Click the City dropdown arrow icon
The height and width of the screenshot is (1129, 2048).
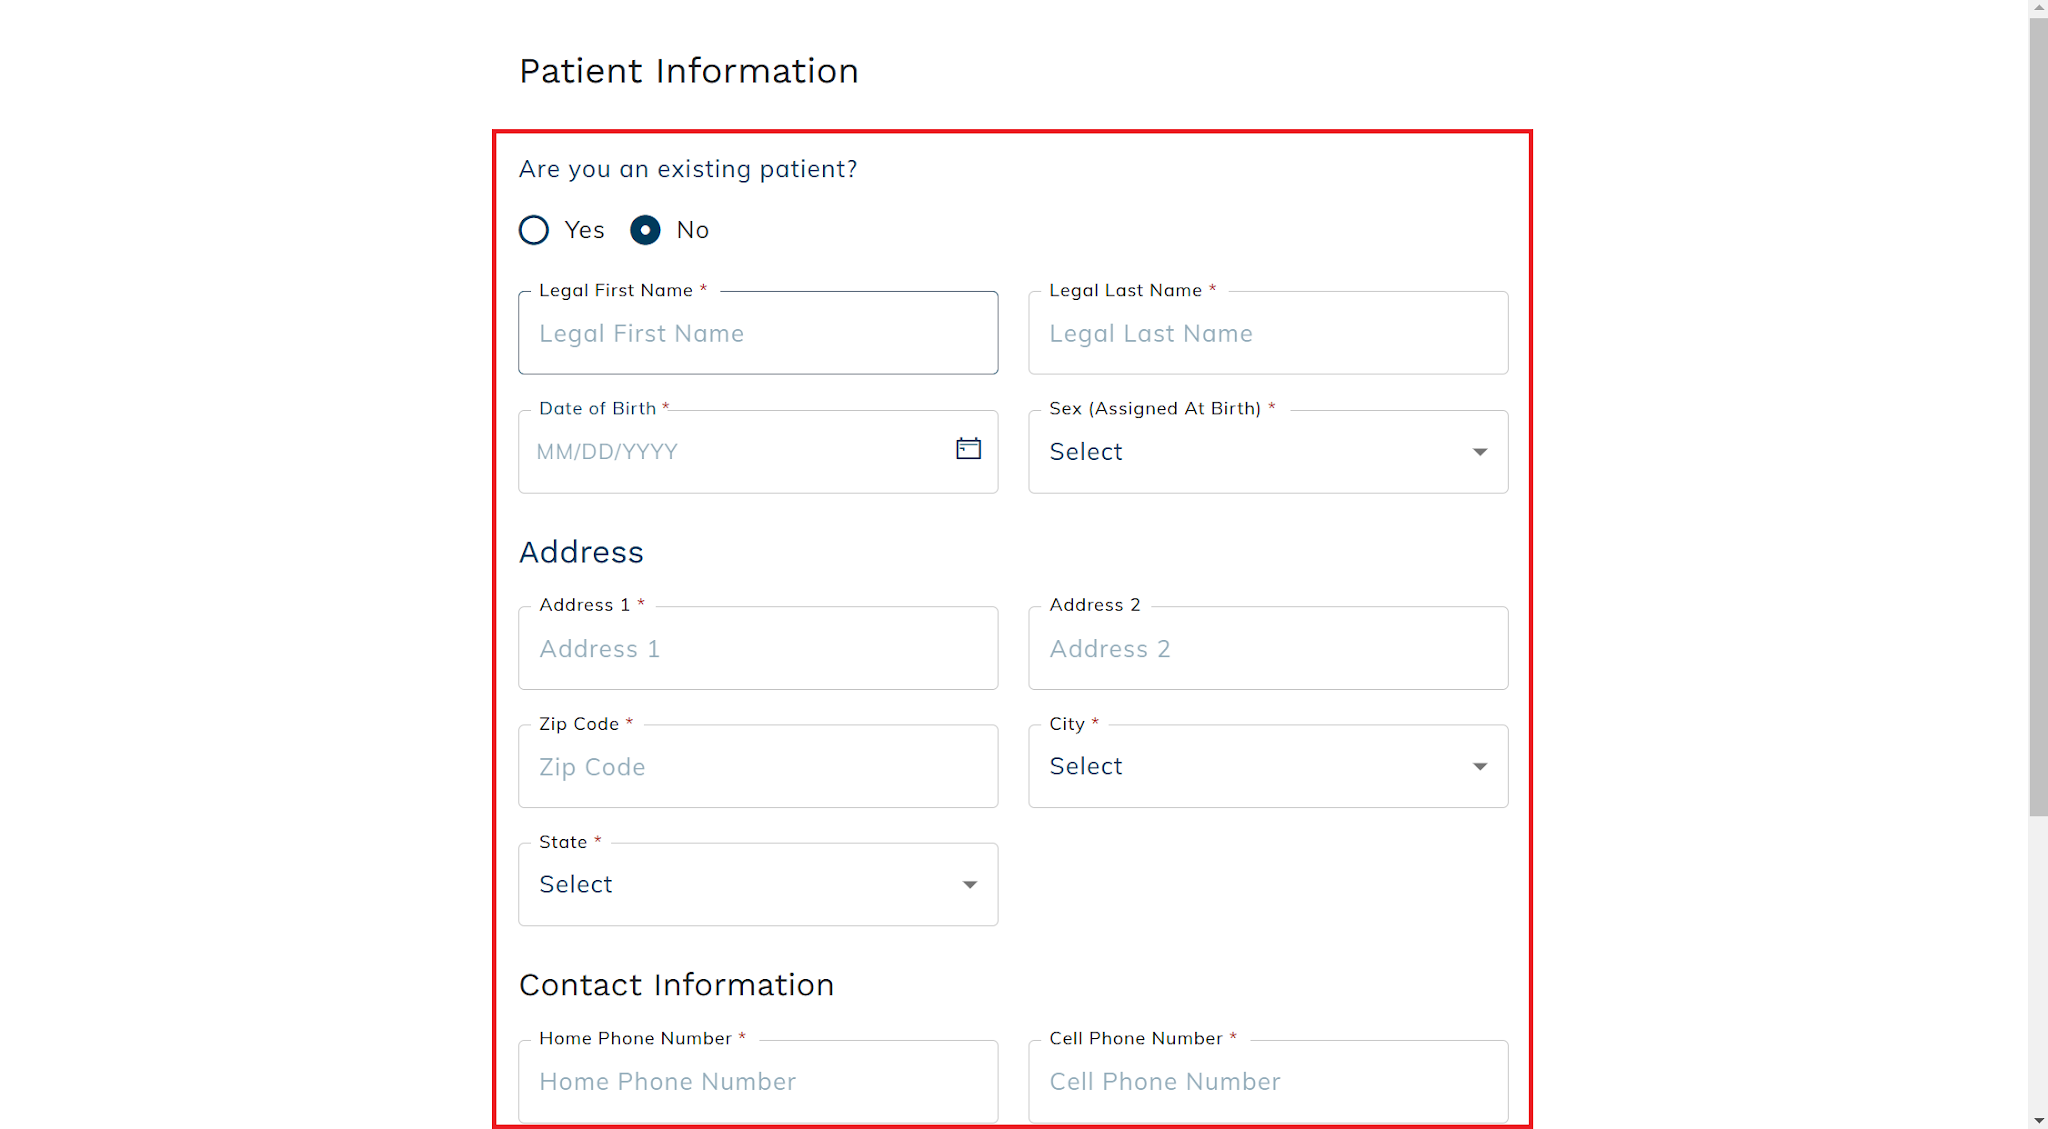(1479, 767)
